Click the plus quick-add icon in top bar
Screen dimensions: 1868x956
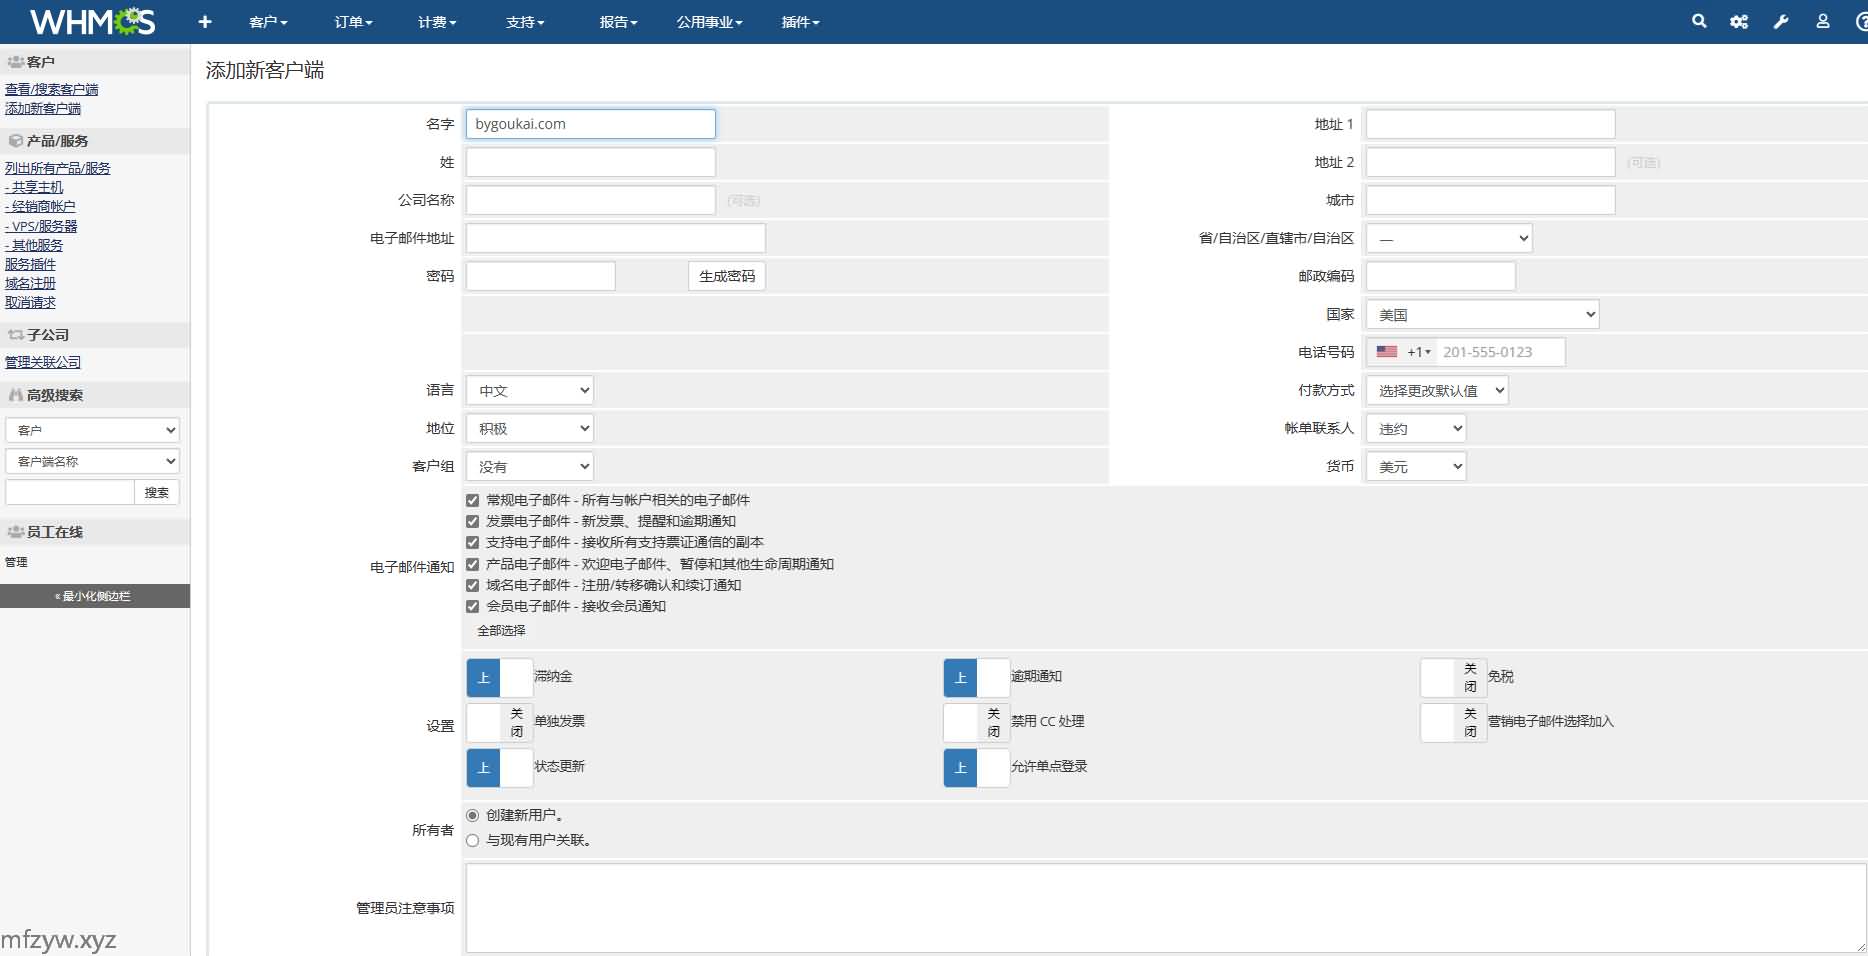click(205, 22)
